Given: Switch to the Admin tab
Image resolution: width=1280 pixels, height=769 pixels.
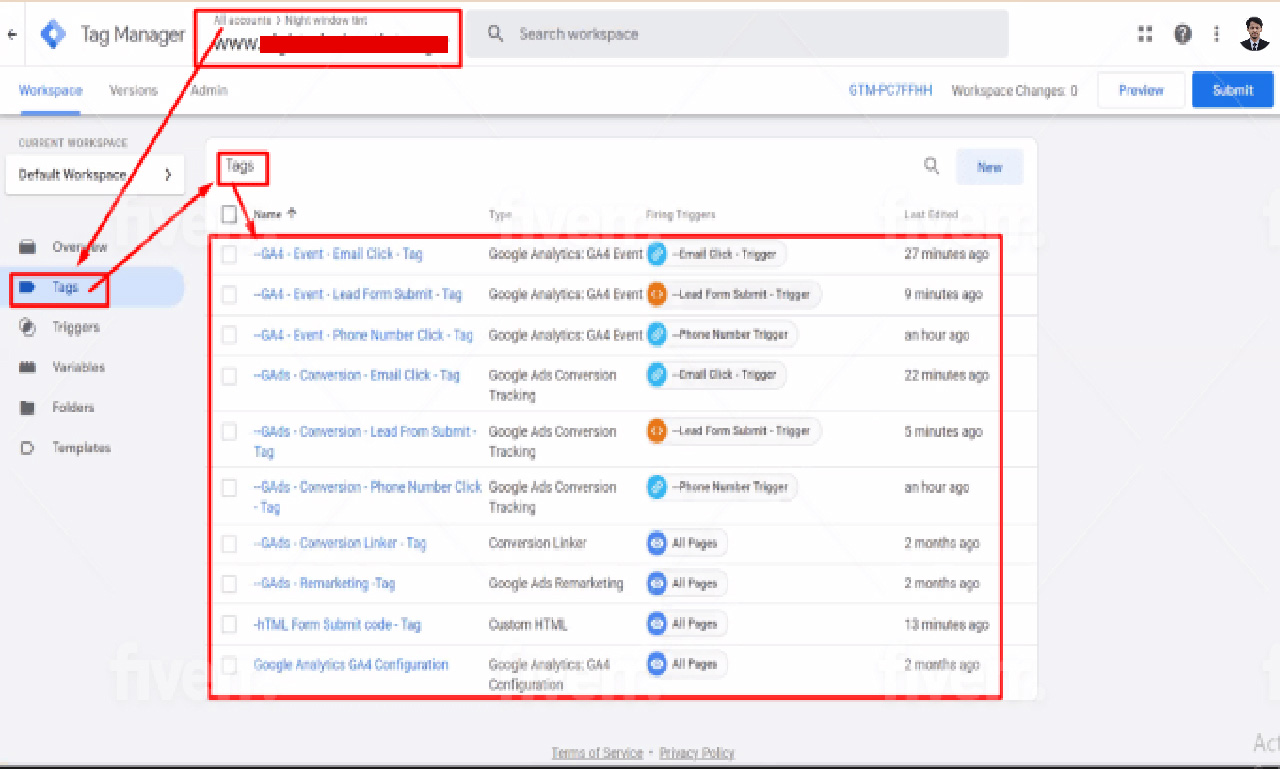Looking at the screenshot, I should point(208,89).
